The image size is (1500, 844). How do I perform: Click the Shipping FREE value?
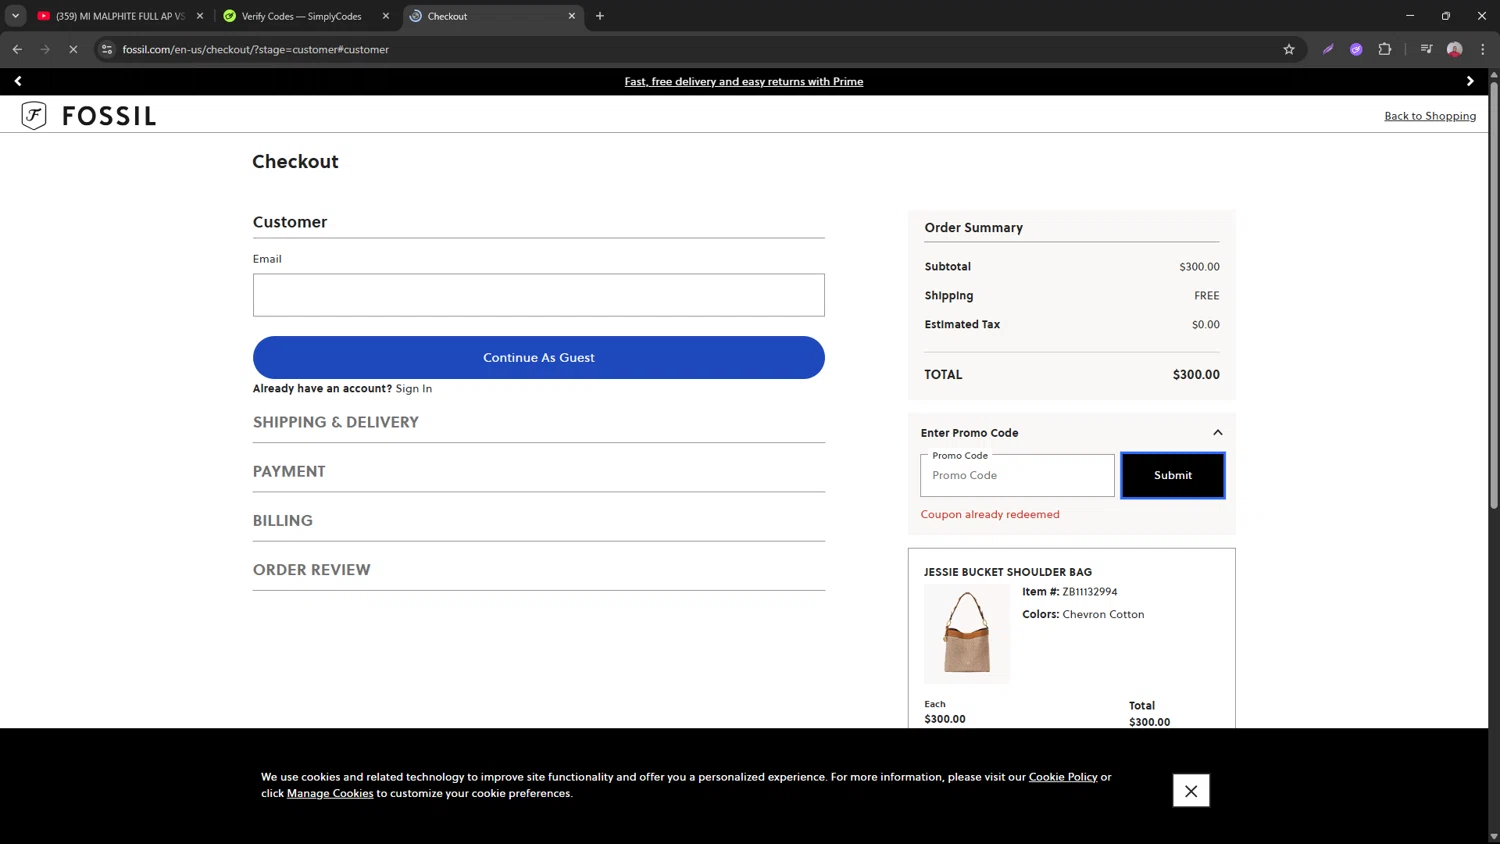tap(1207, 296)
